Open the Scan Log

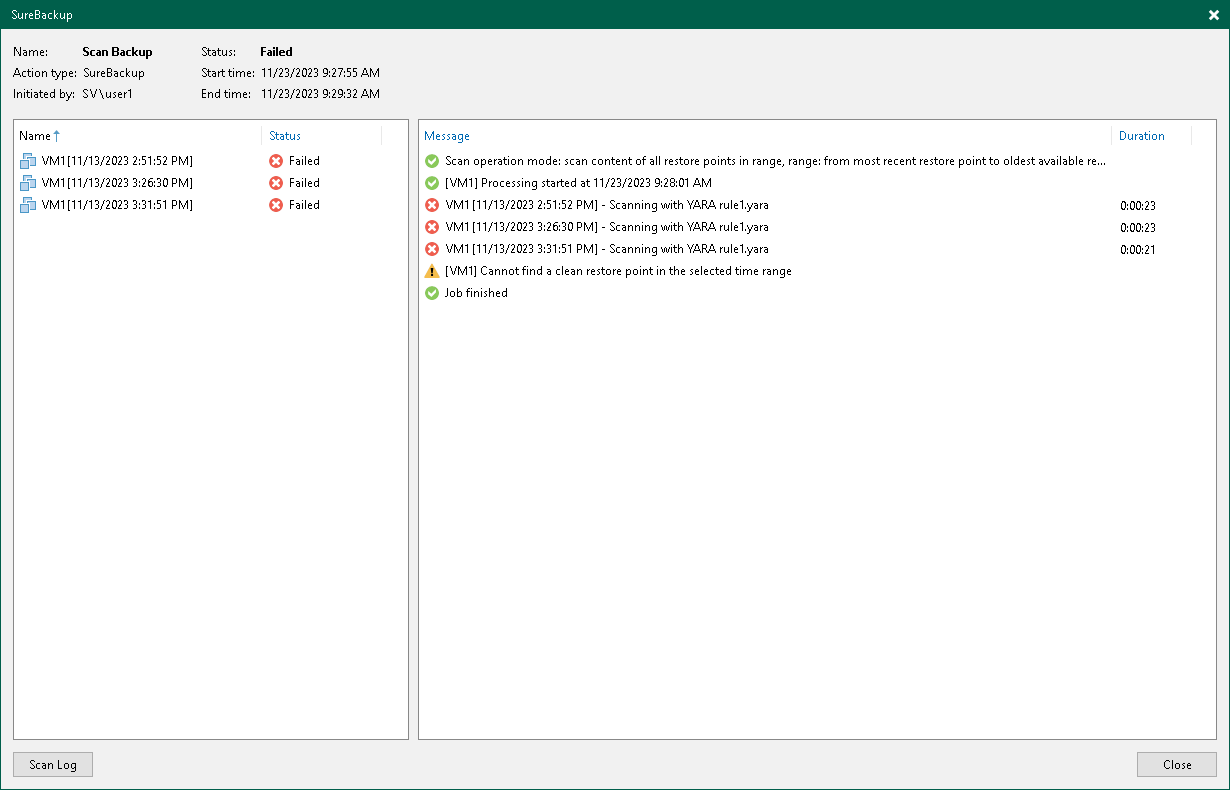pyautogui.click(x=53, y=765)
